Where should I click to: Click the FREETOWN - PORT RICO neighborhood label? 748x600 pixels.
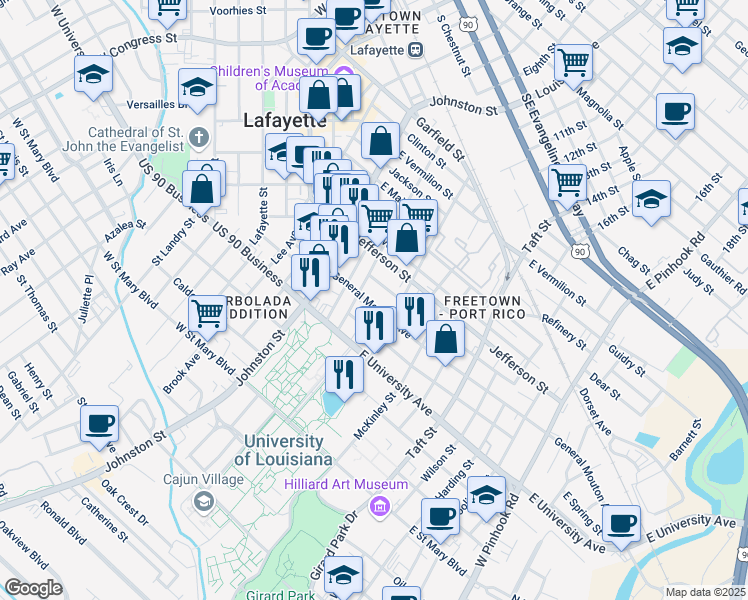(x=483, y=308)
